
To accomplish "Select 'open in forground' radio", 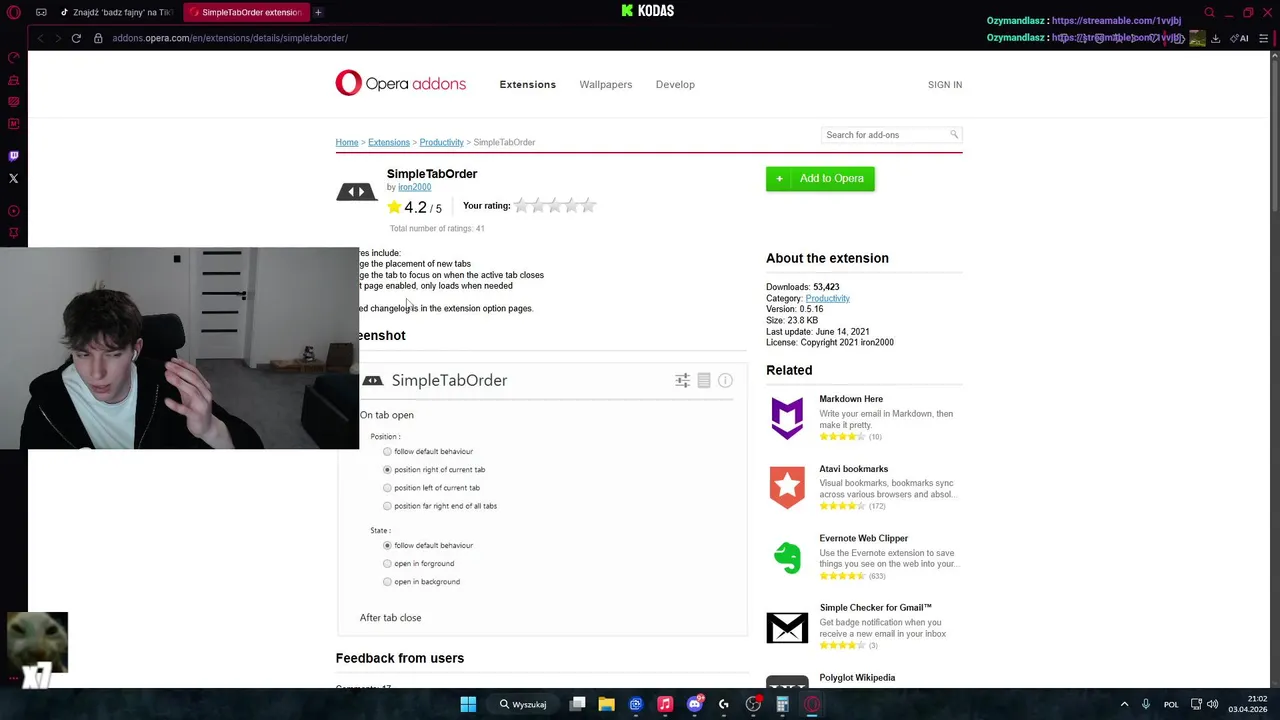I will [387, 564].
